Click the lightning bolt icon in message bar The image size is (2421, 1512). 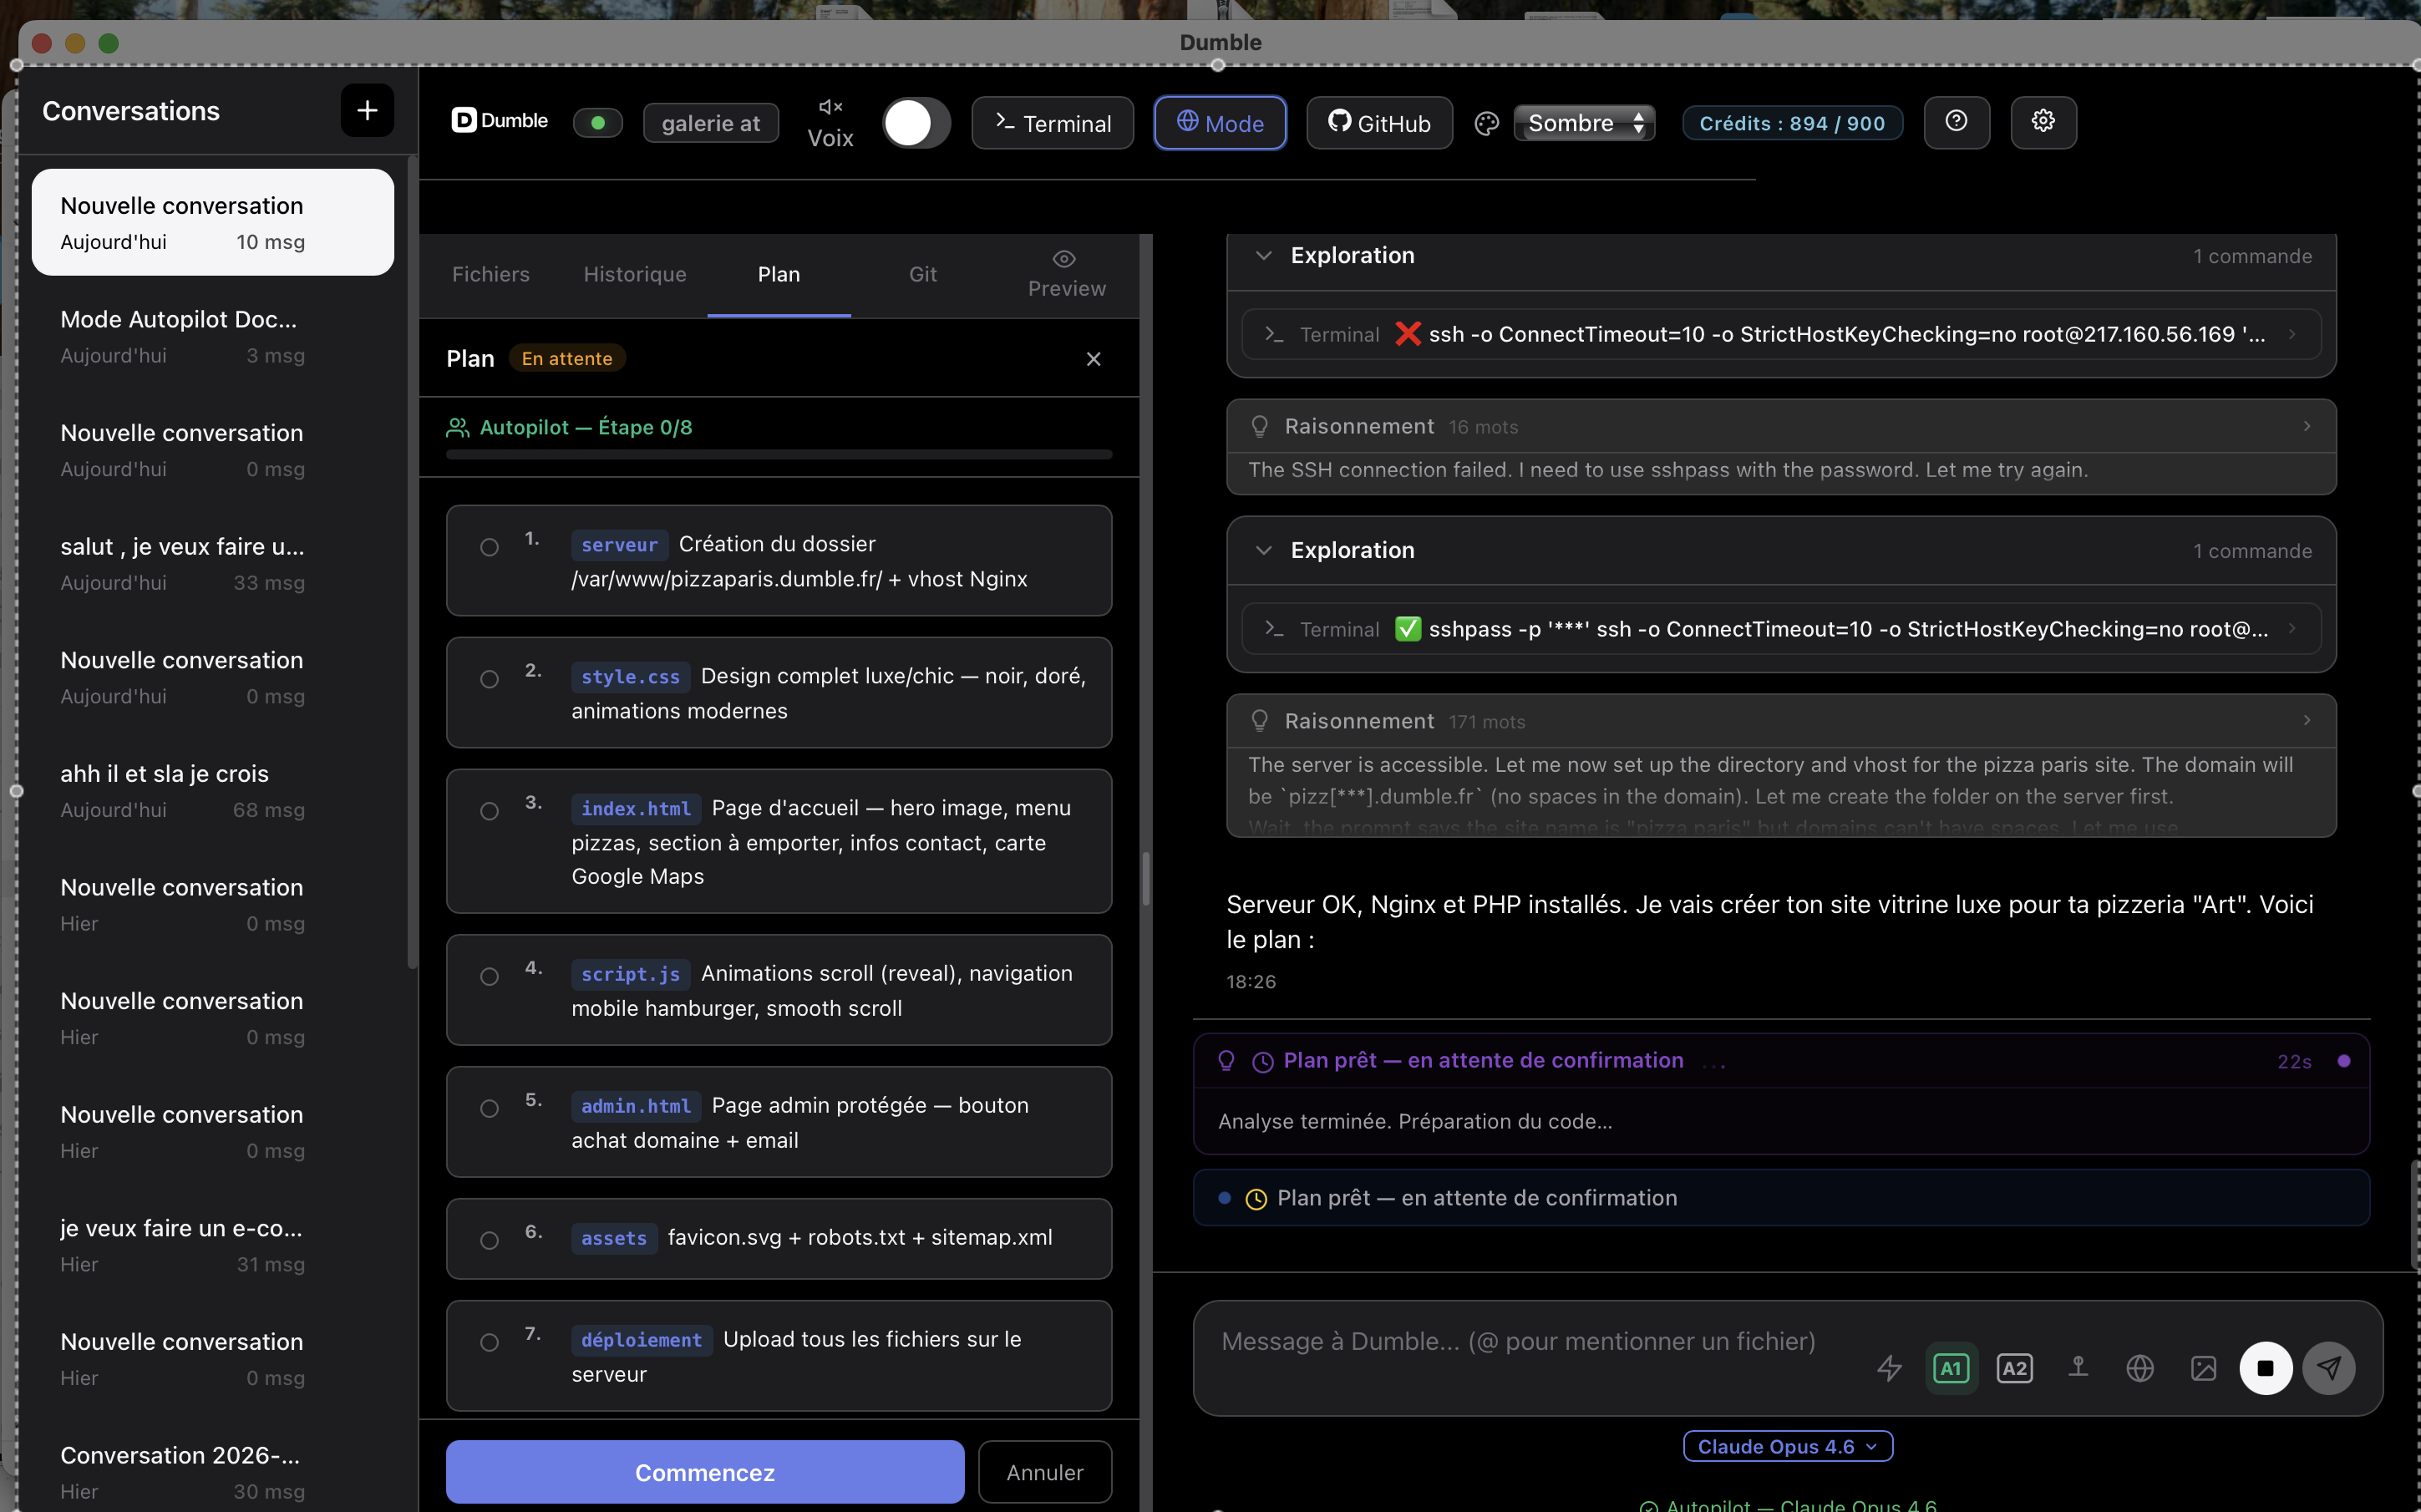(x=1888, y=1367)
